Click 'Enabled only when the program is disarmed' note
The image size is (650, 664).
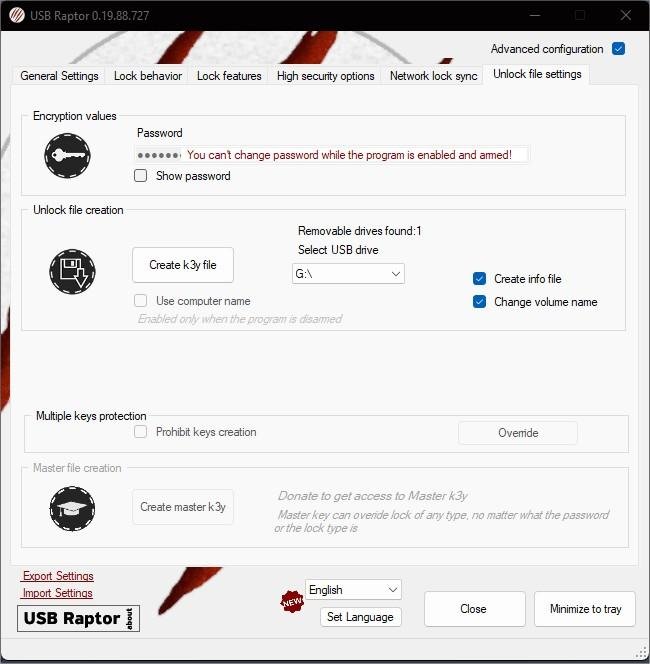pyautogui.click(x=240, y=319)
